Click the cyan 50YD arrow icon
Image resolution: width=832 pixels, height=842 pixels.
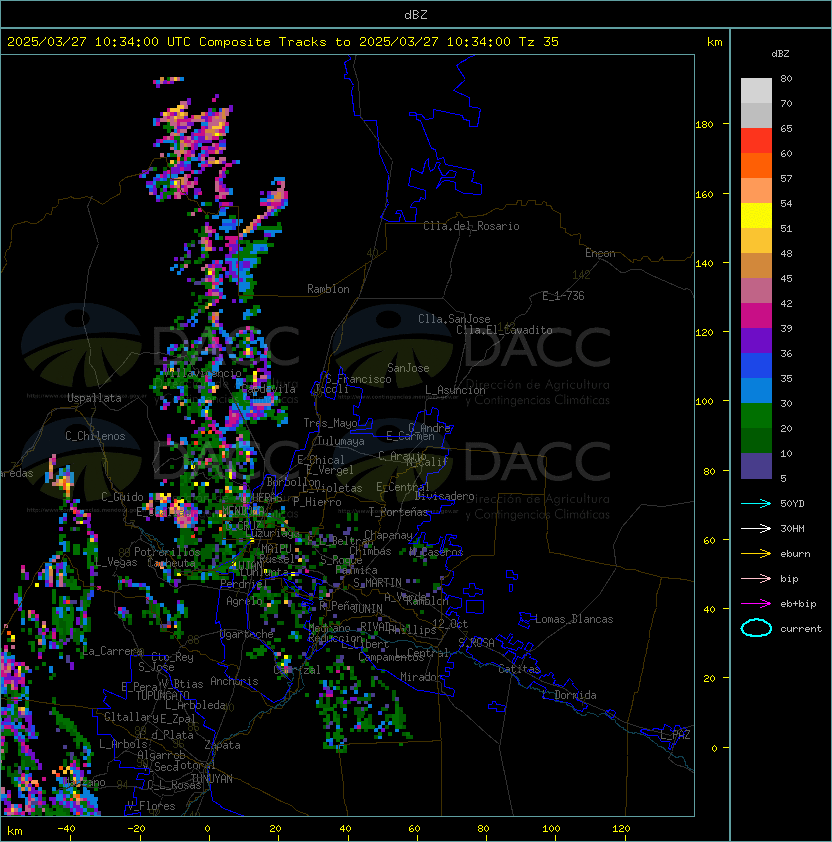pos(756,504)
